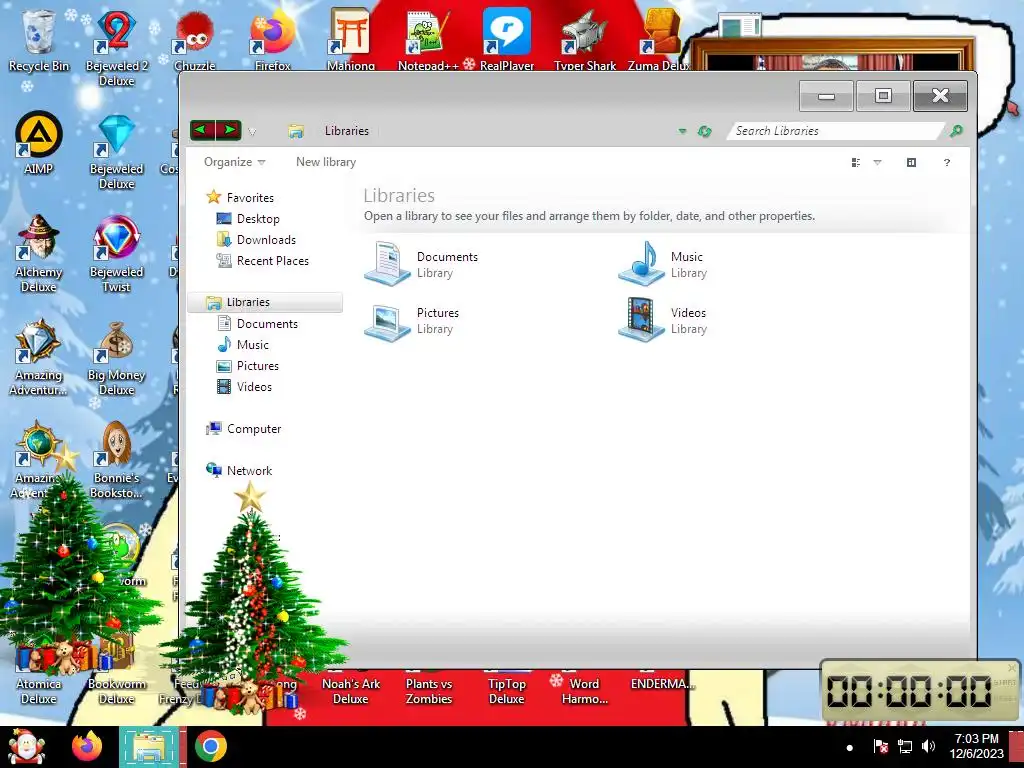Image resolution: width=1024 pixels, height=768 pixels.
Task: Click the Noah's Ark Deluxe desktop label
Action: (x=351, y=691)
